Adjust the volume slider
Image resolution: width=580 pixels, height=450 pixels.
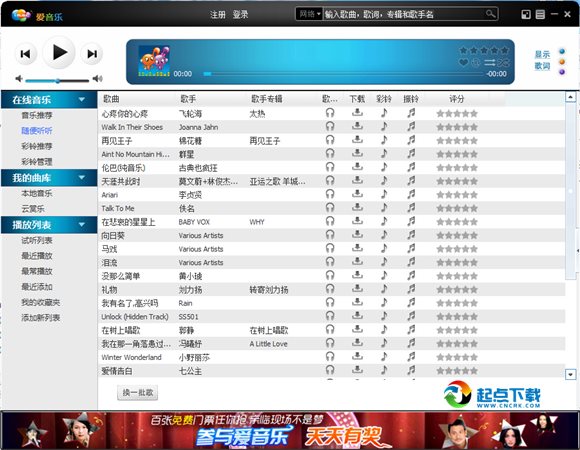click(x=57, y=80)
